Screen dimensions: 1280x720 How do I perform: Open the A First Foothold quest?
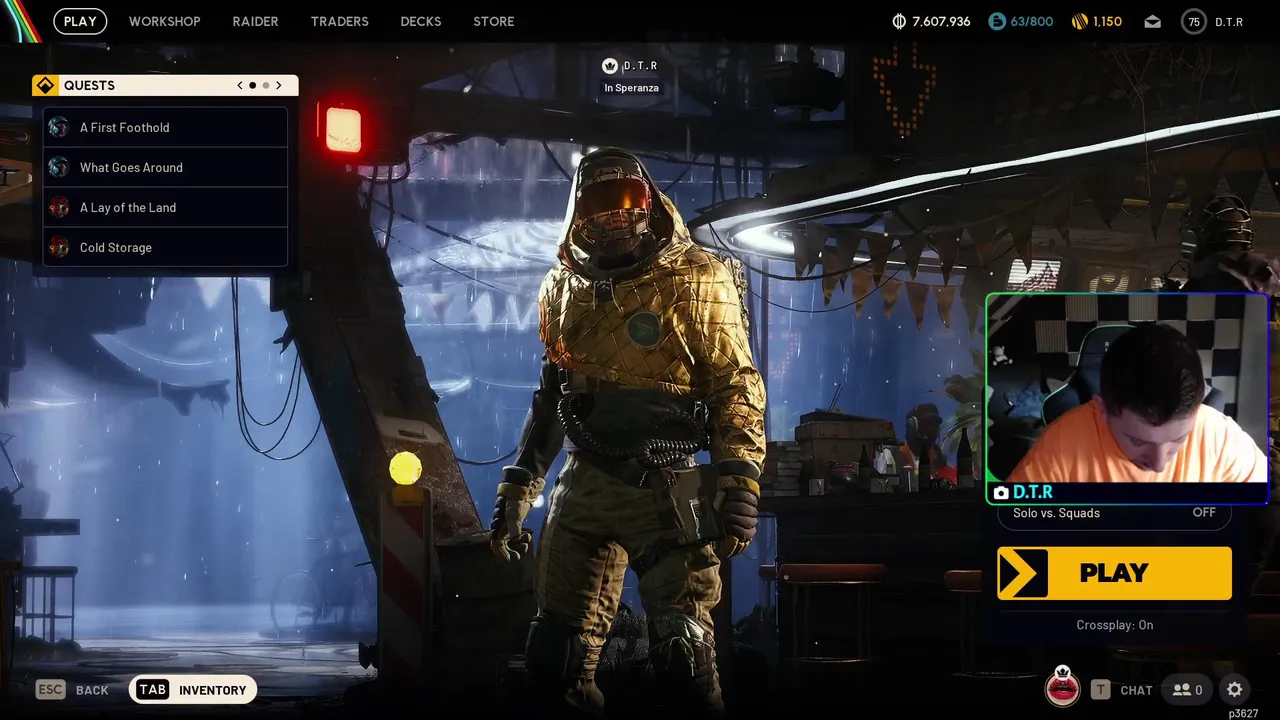(165, 127)
